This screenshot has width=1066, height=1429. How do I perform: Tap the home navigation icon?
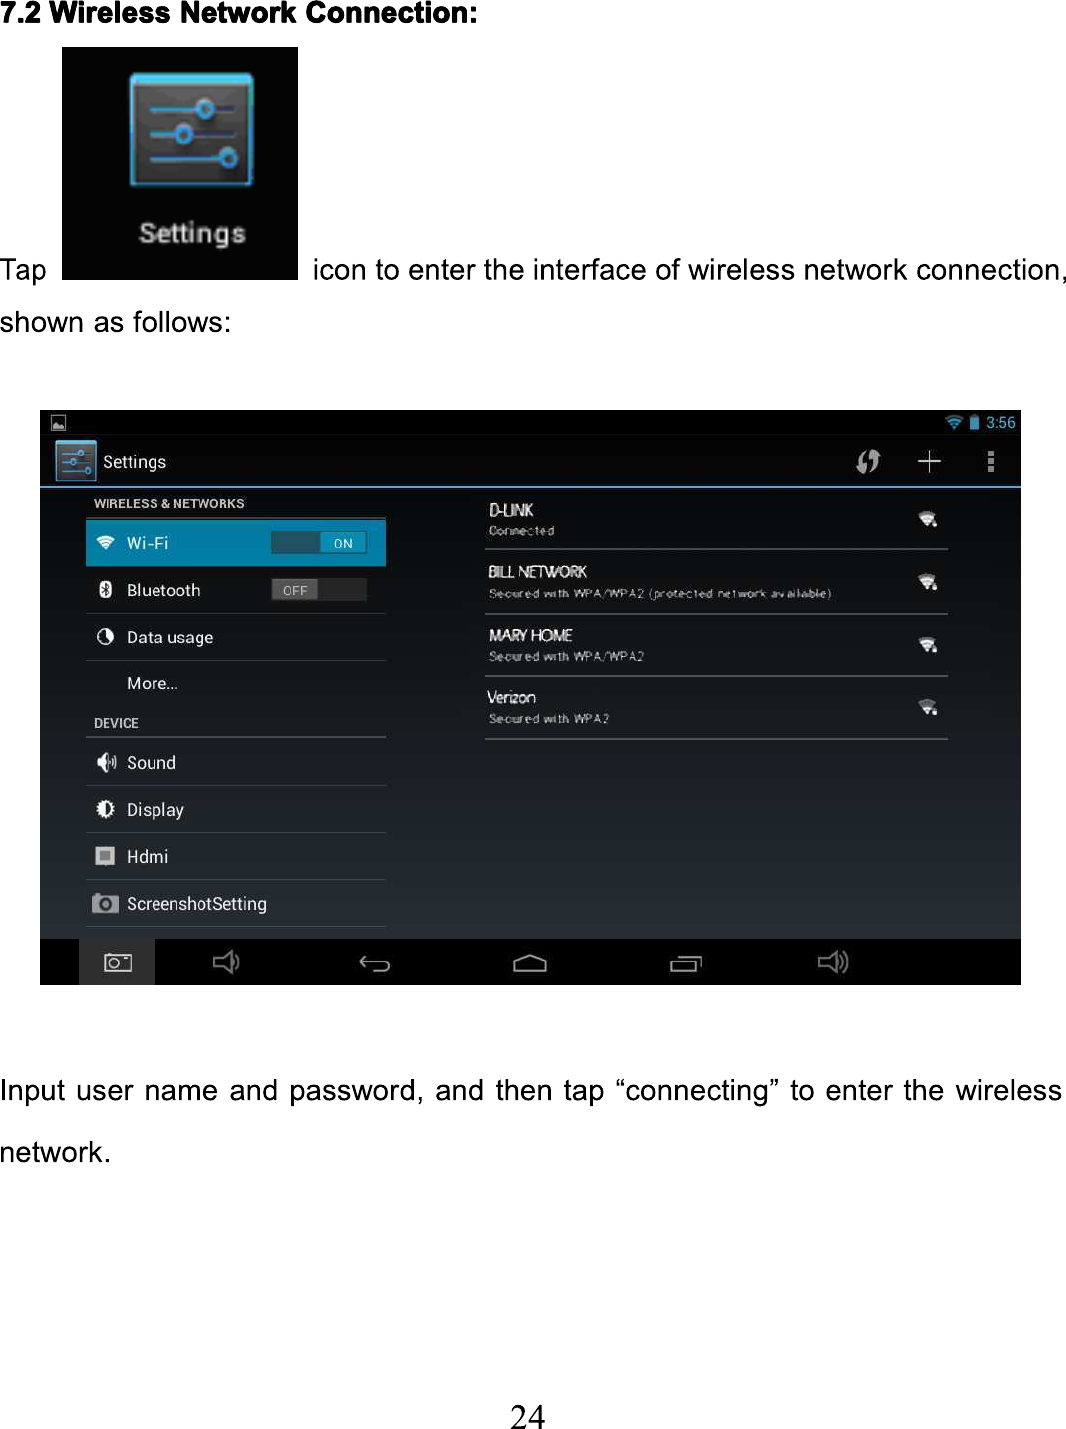[530, 963]
